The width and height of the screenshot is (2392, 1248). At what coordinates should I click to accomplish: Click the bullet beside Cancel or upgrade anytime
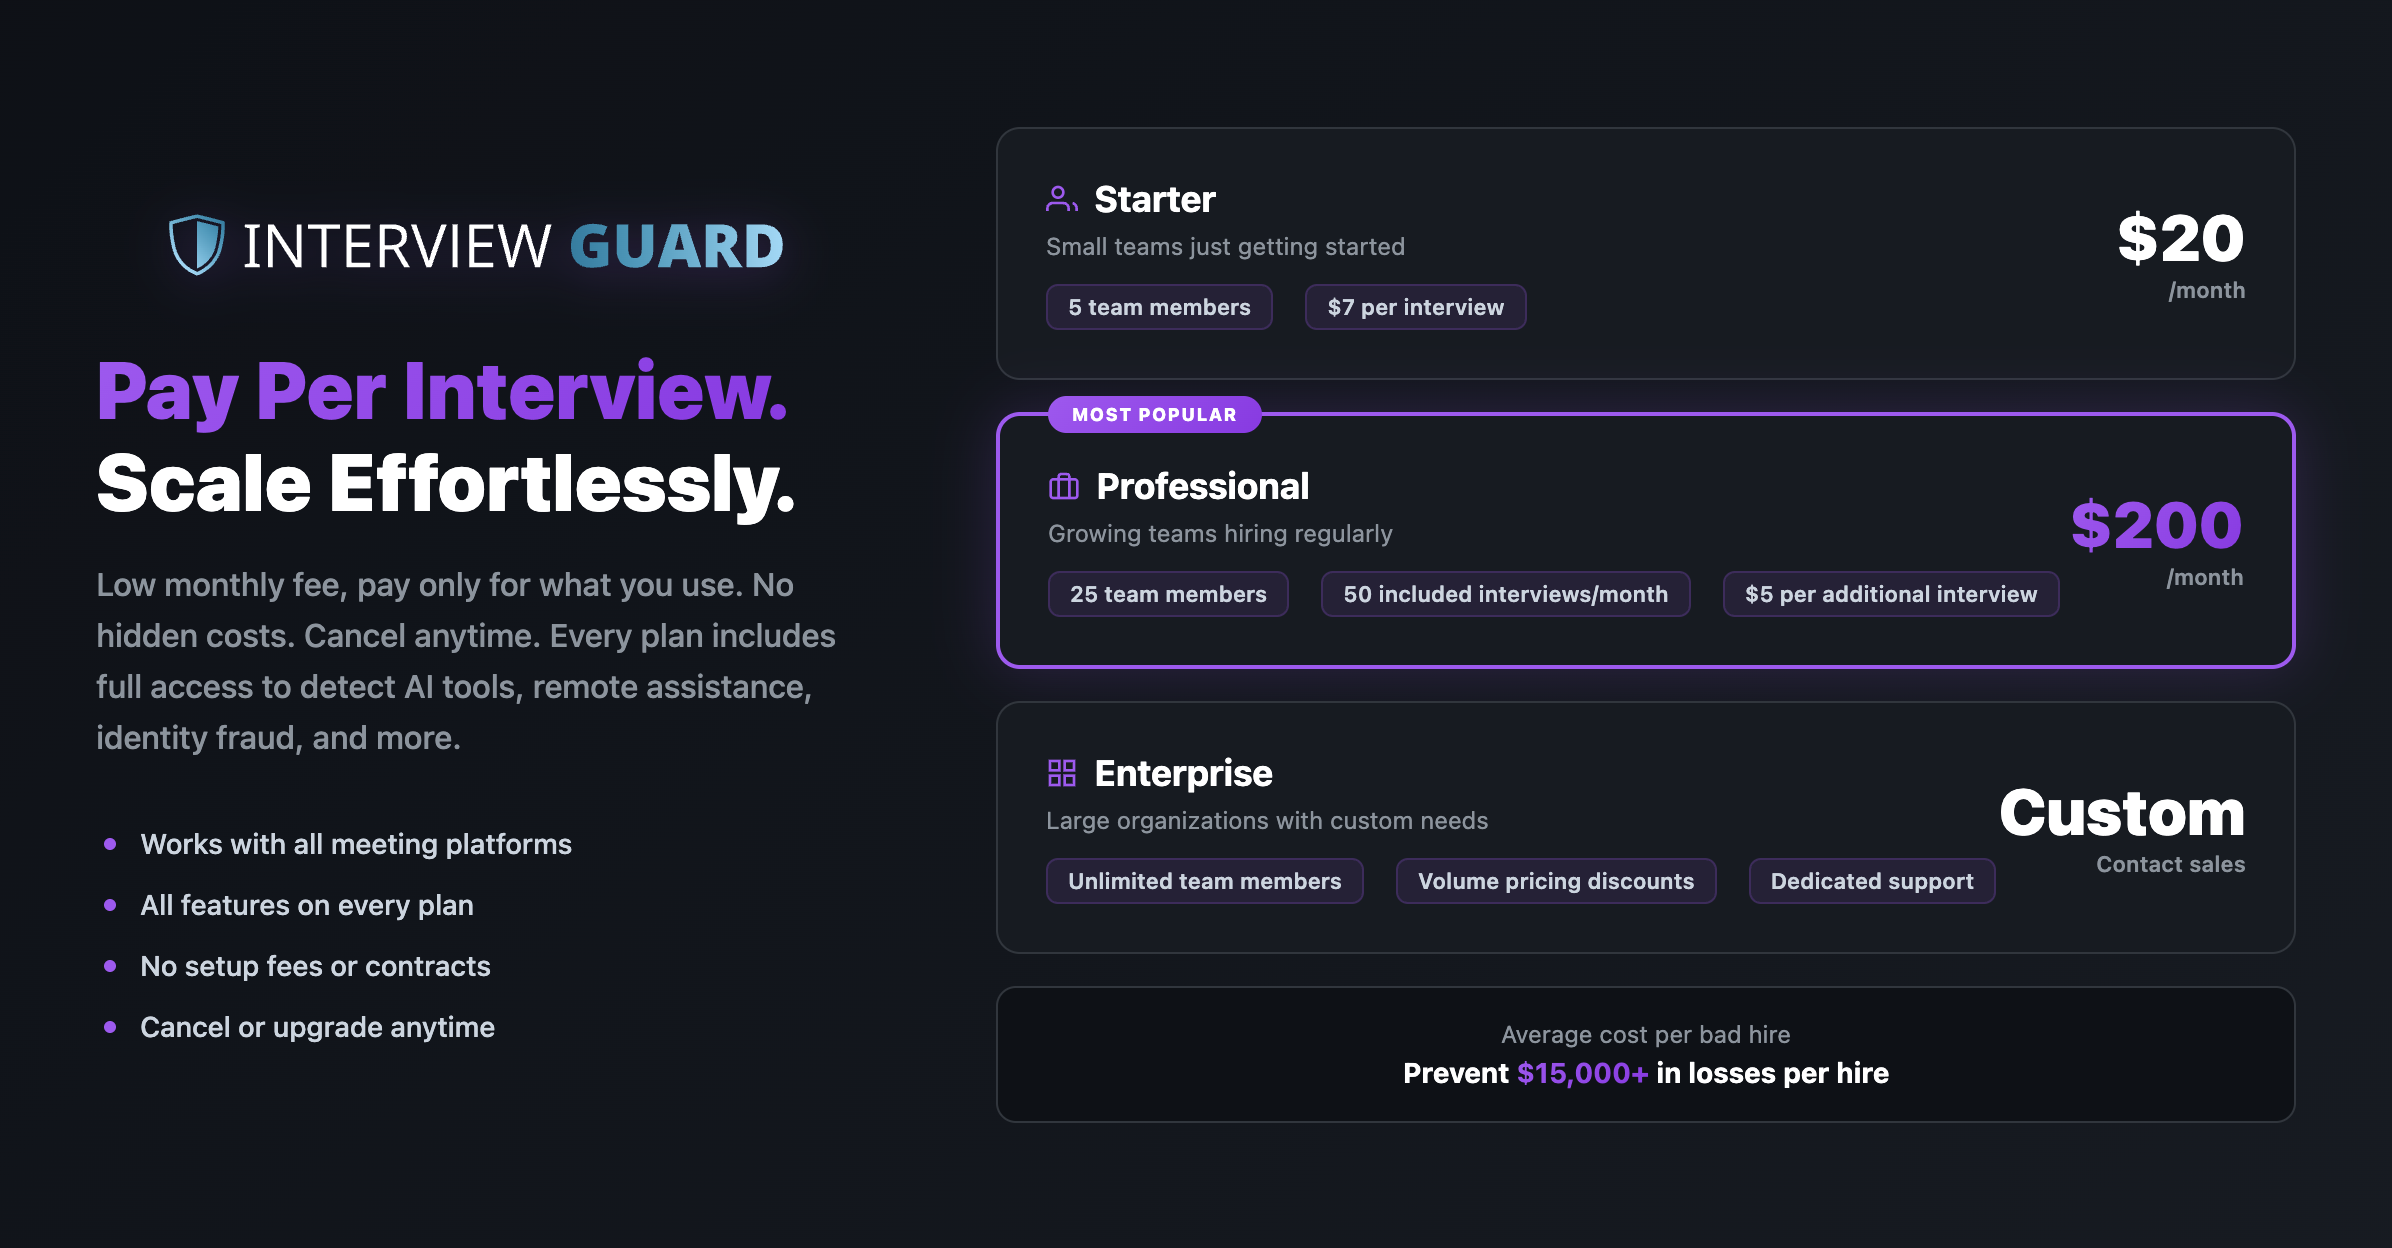[x=112, y=1026]
